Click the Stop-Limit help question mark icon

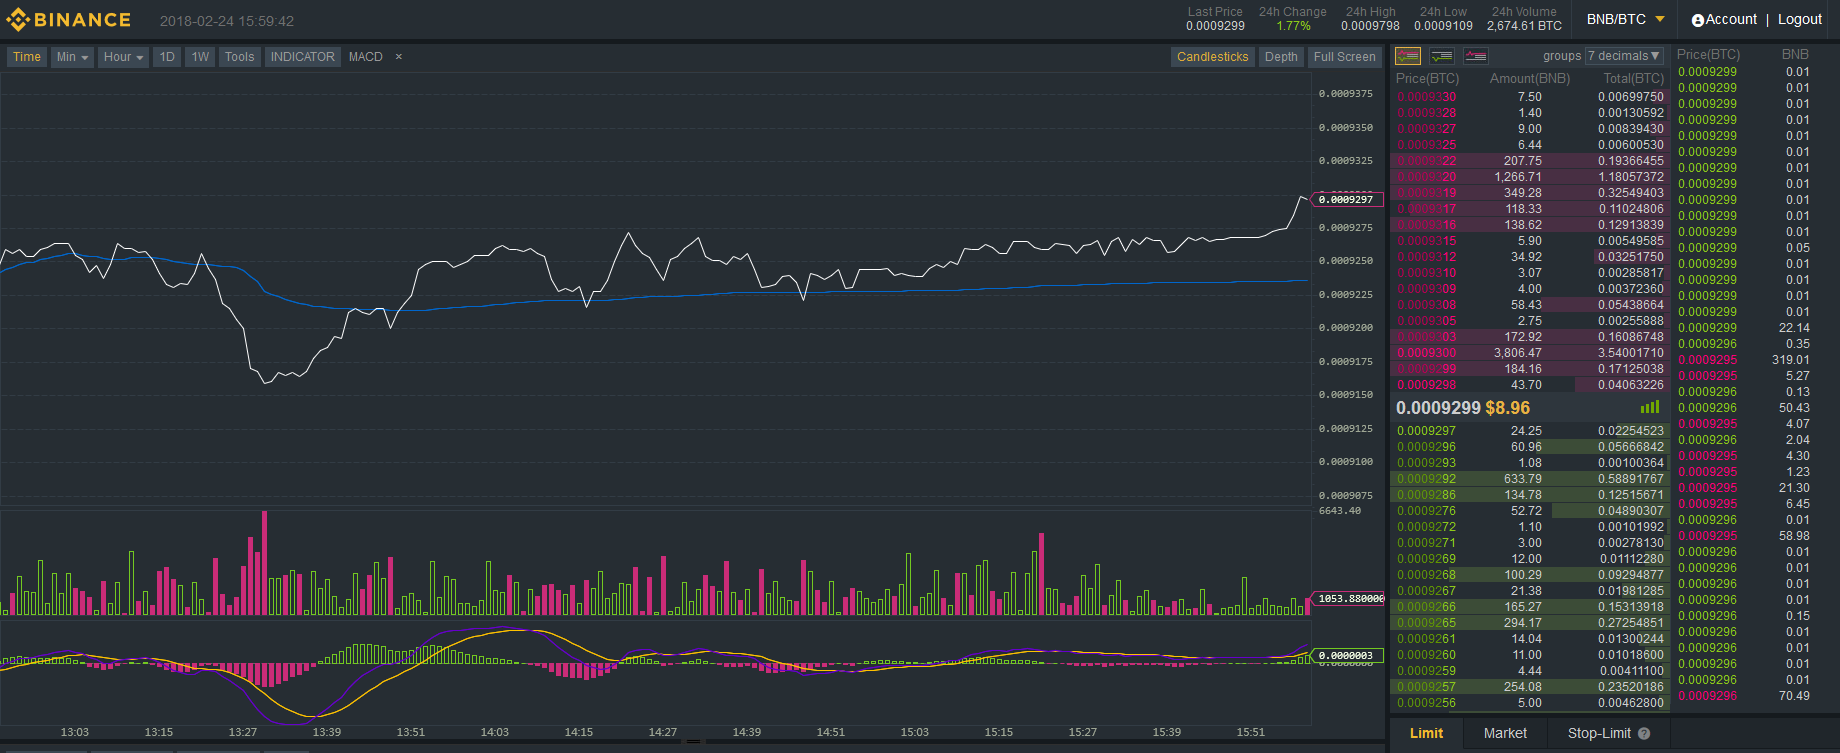(1644, 734)
